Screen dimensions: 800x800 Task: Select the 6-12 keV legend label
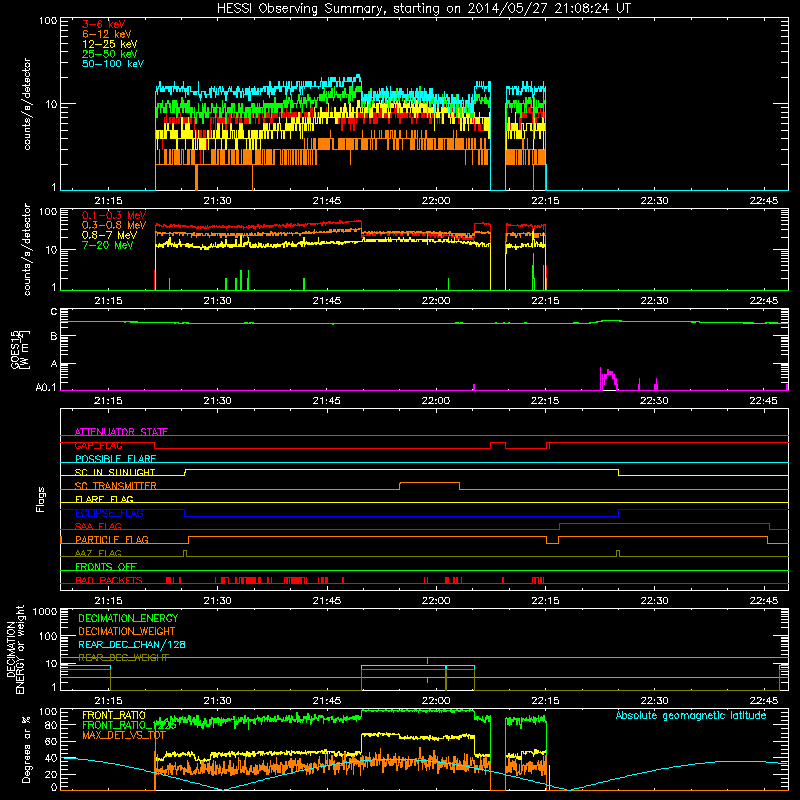click(x=107, y=34)
